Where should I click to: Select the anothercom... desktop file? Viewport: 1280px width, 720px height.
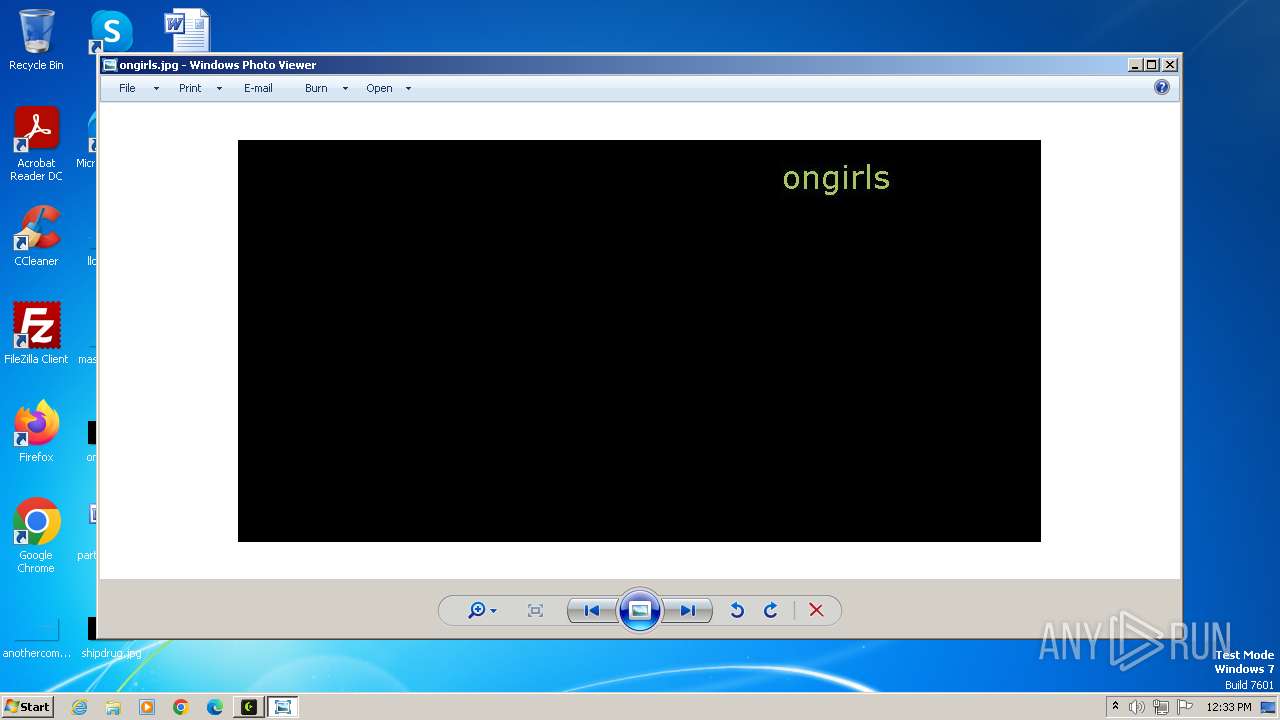[x=36, y=638]
